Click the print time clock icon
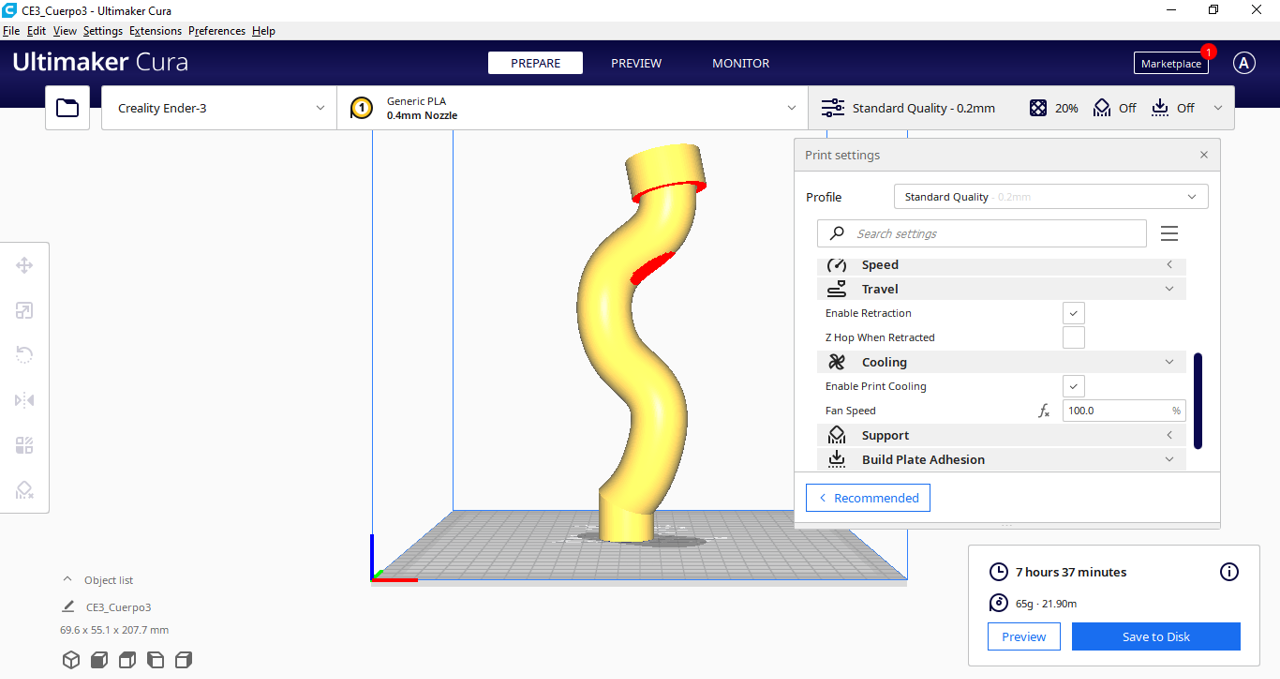Screen dimensions: 1280x679 (998, 572)
